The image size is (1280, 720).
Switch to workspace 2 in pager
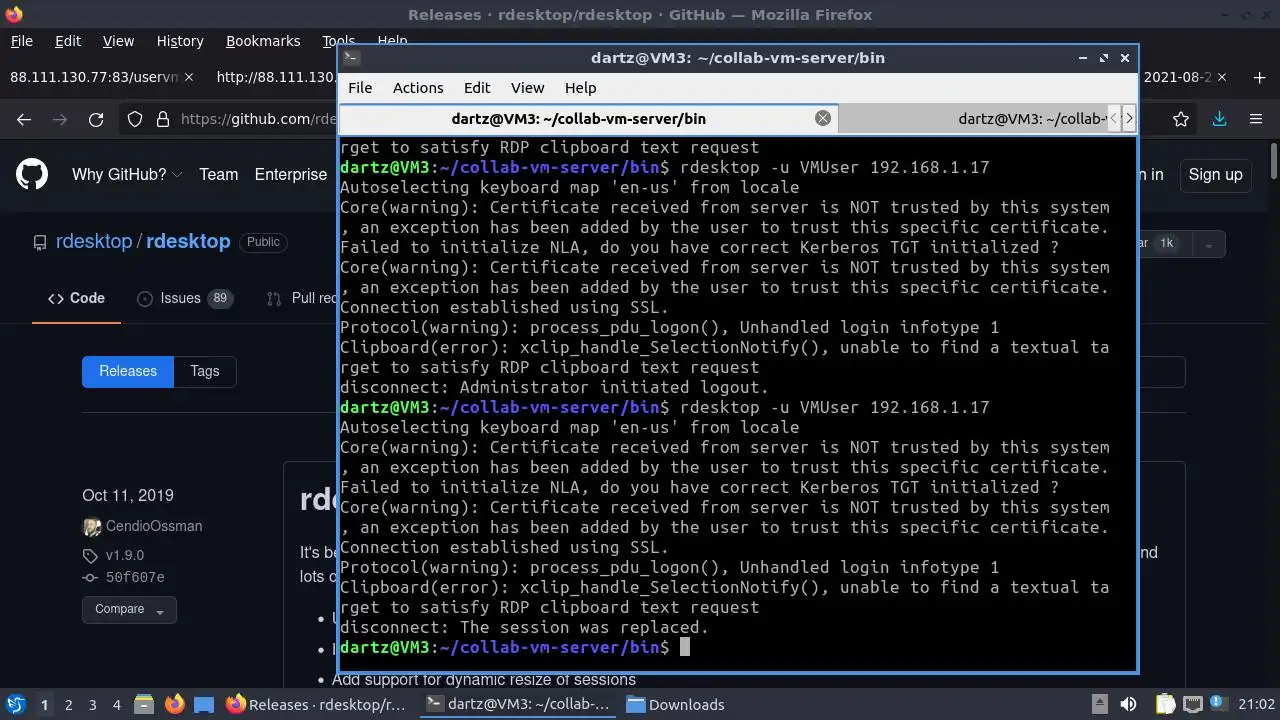coord(69,704)
